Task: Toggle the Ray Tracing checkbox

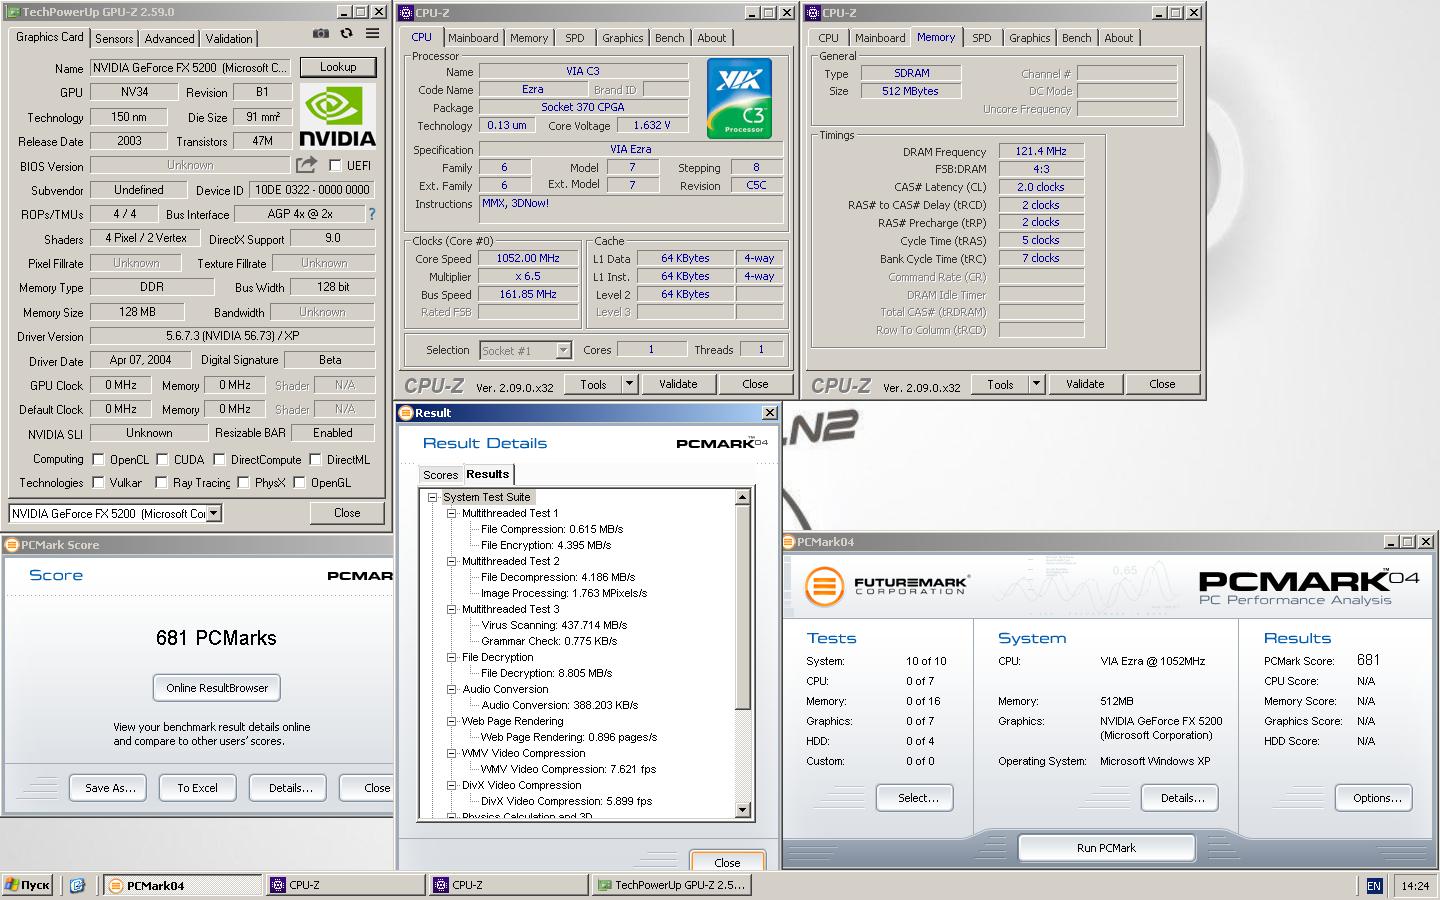Action: tap(161, 483)
